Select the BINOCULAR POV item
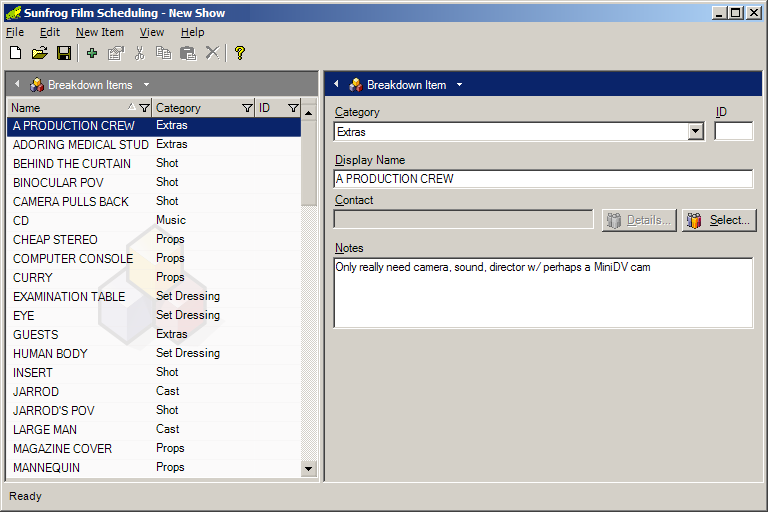Screen dimensions: 768x512 (154, 183)
